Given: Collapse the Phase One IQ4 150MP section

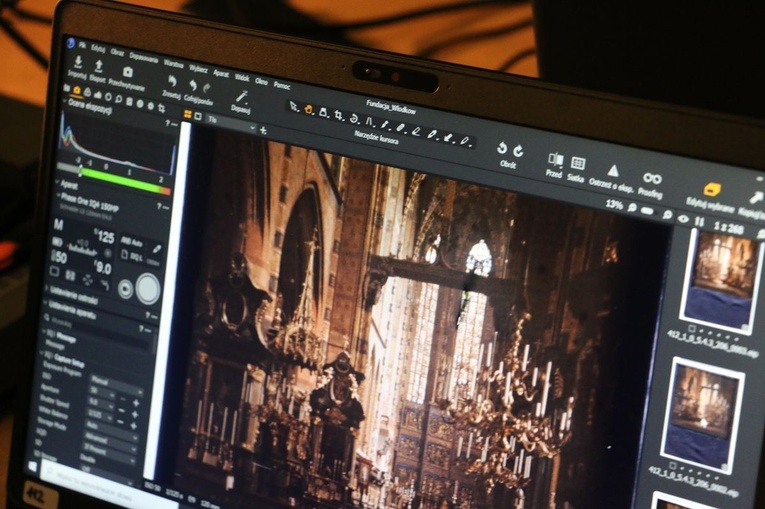Looking at the screenshot, I should (59, 196).
